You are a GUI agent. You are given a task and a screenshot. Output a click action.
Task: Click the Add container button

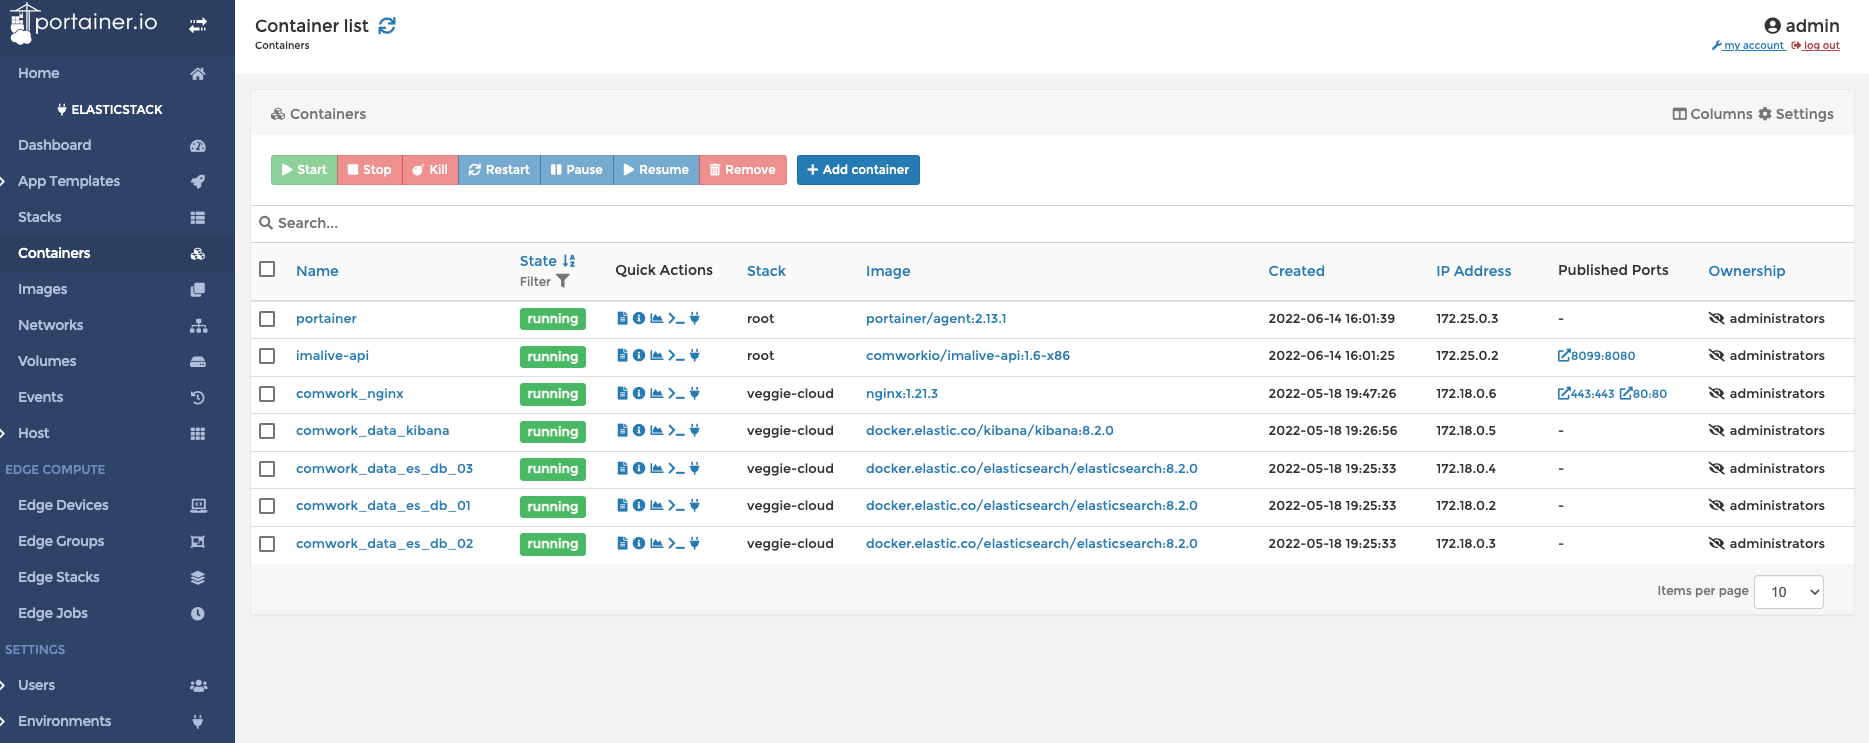[858, 170]
